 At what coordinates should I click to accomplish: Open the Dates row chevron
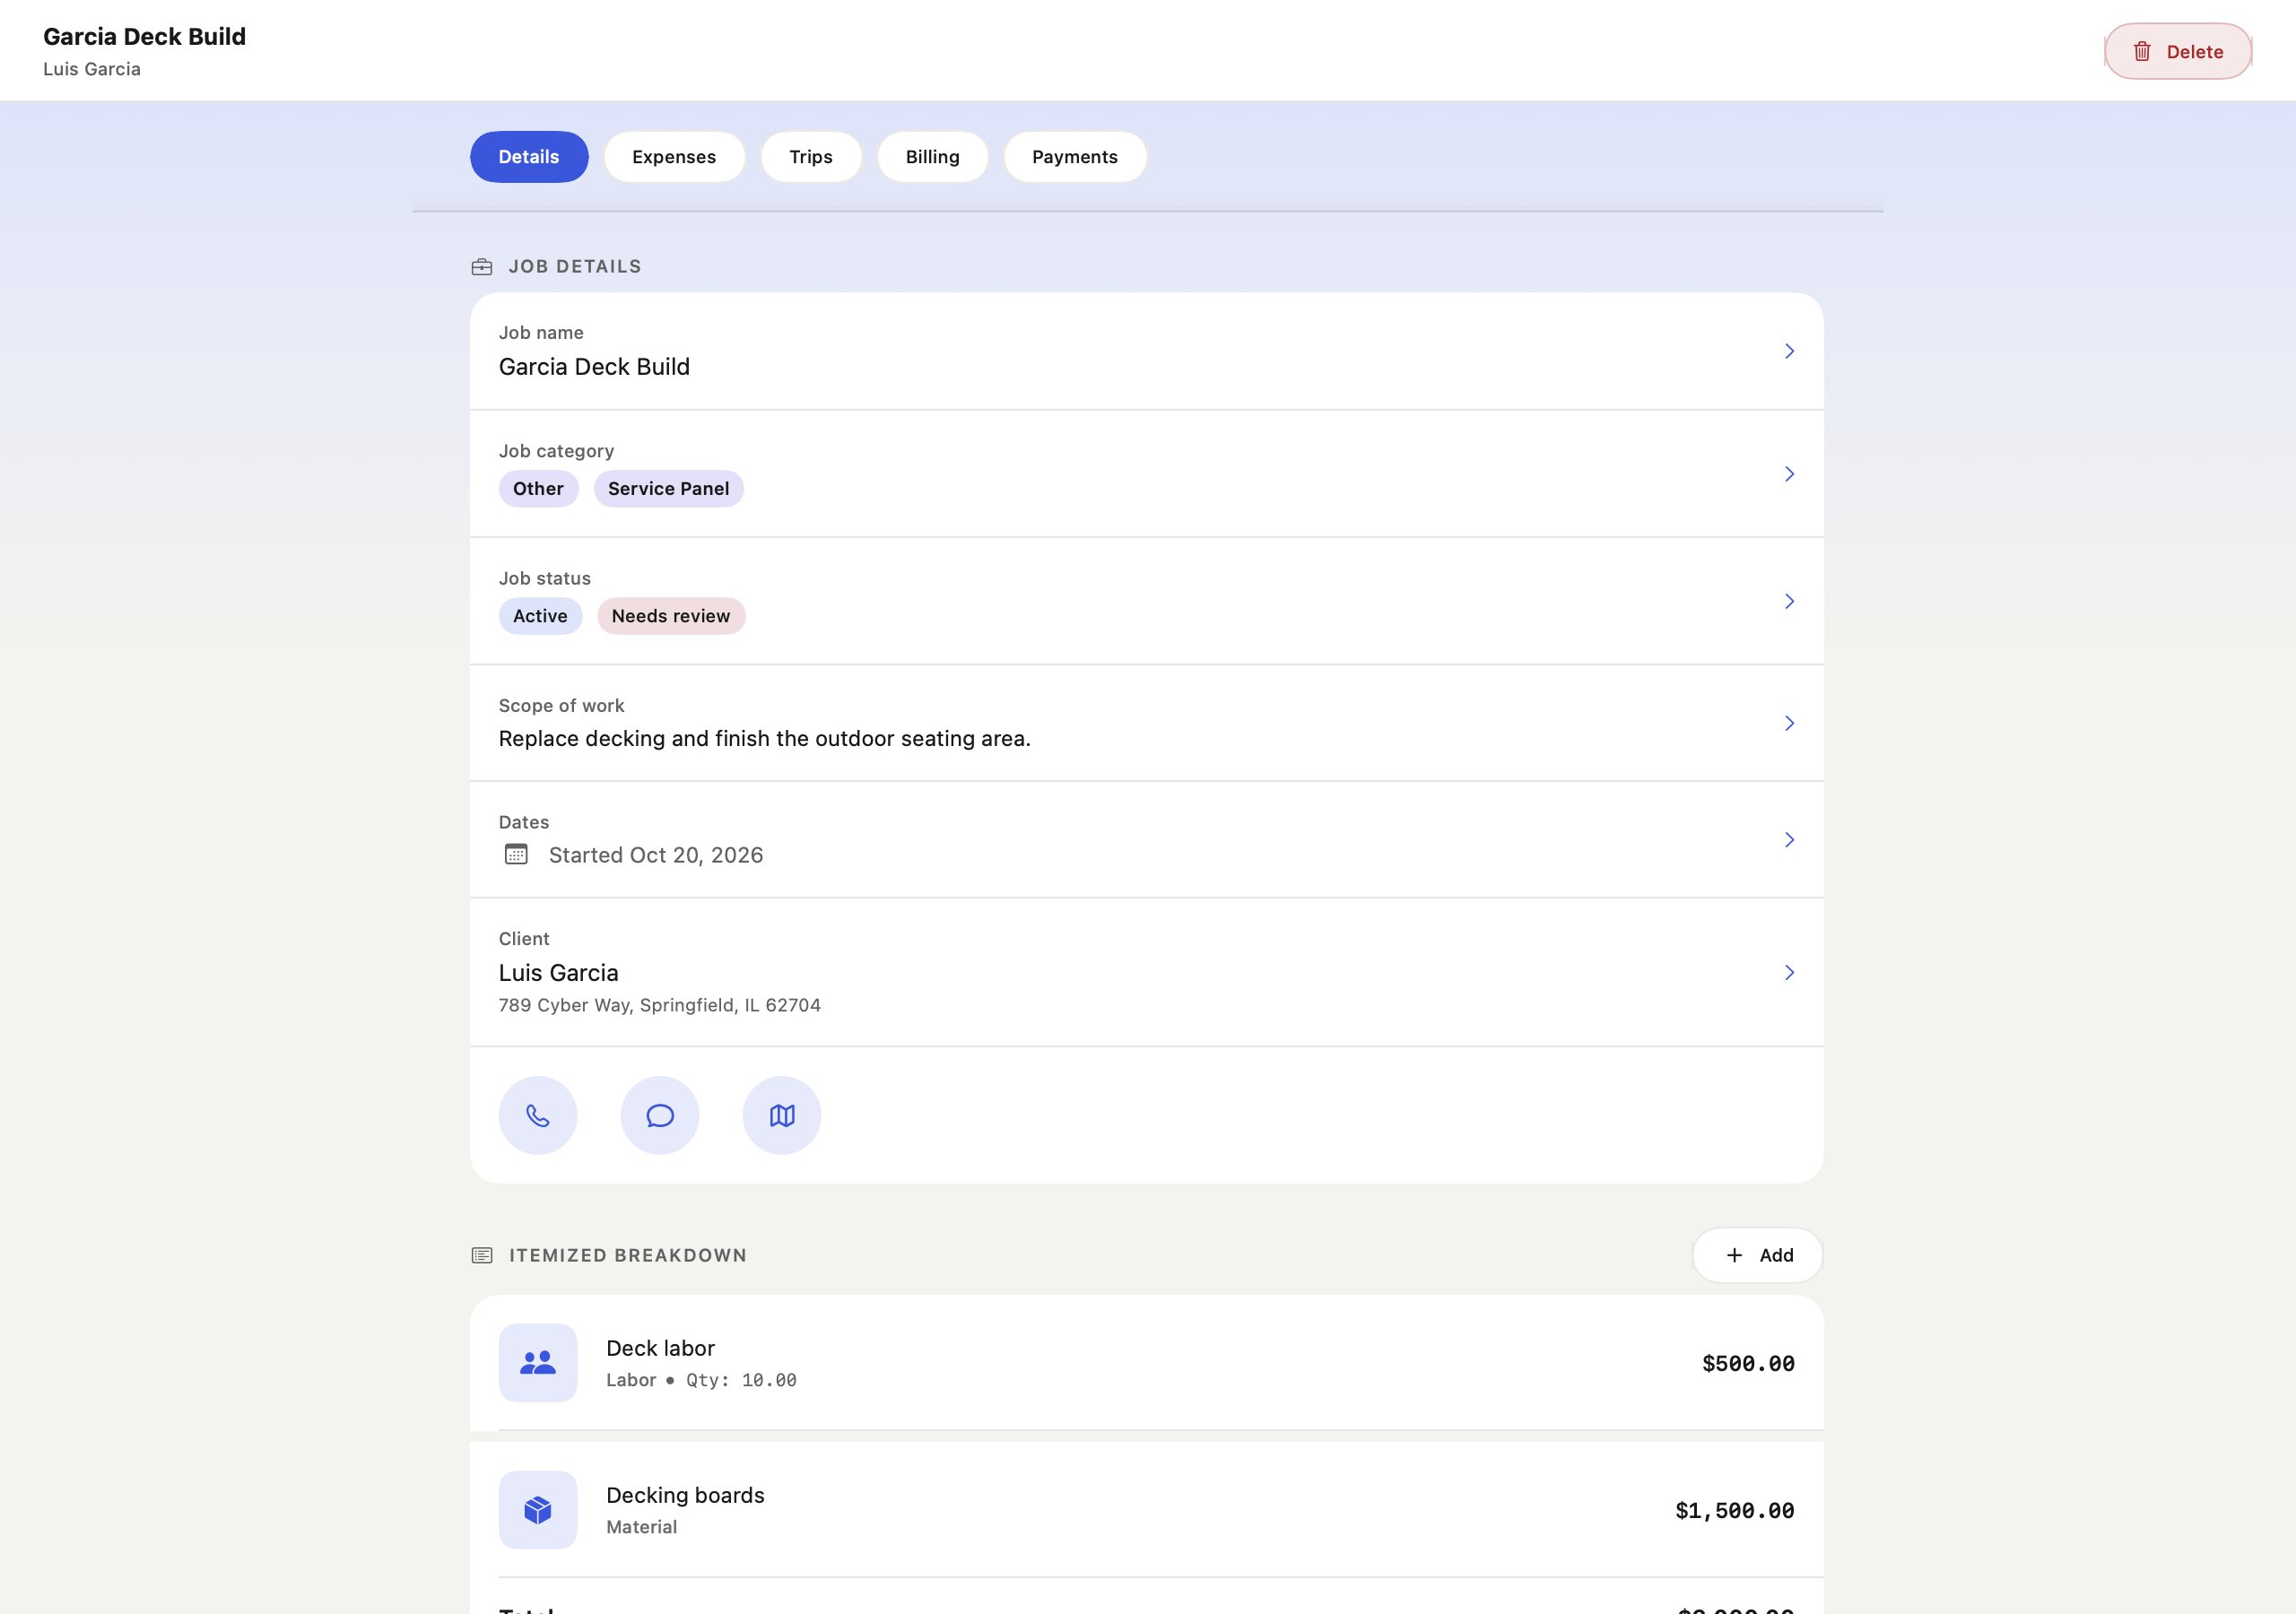coord(1789,840)
